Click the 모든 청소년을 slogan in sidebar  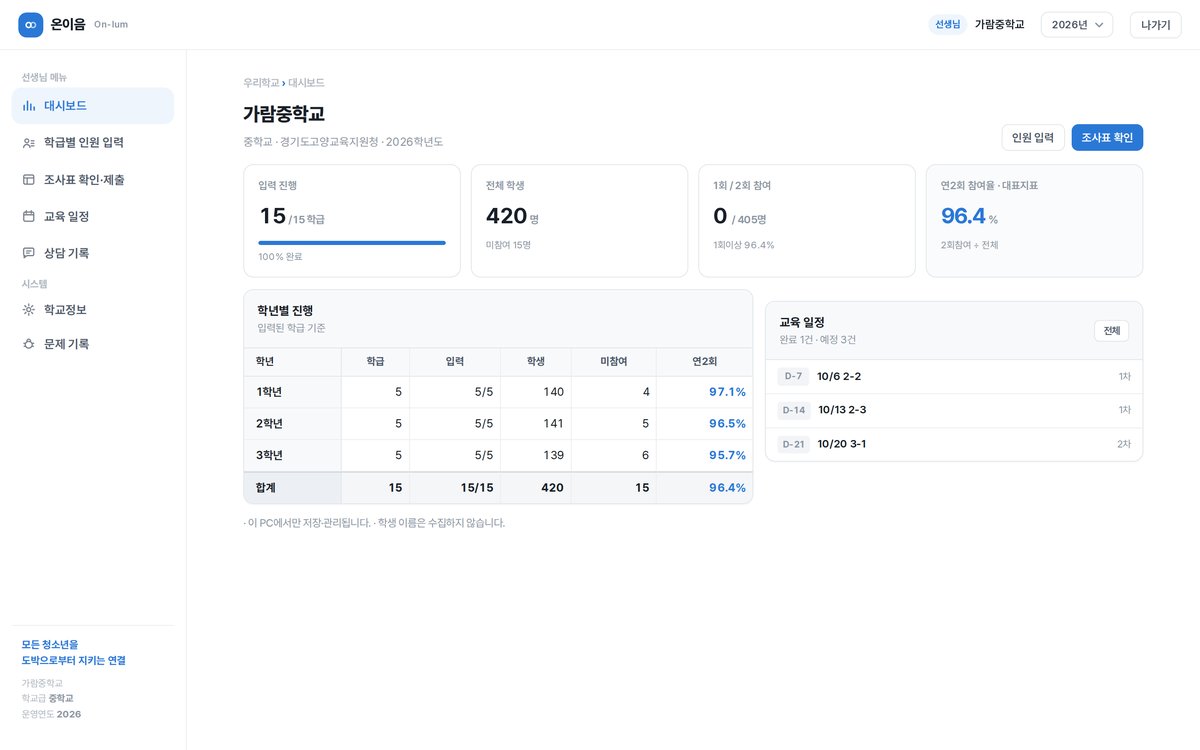(50, 645)
